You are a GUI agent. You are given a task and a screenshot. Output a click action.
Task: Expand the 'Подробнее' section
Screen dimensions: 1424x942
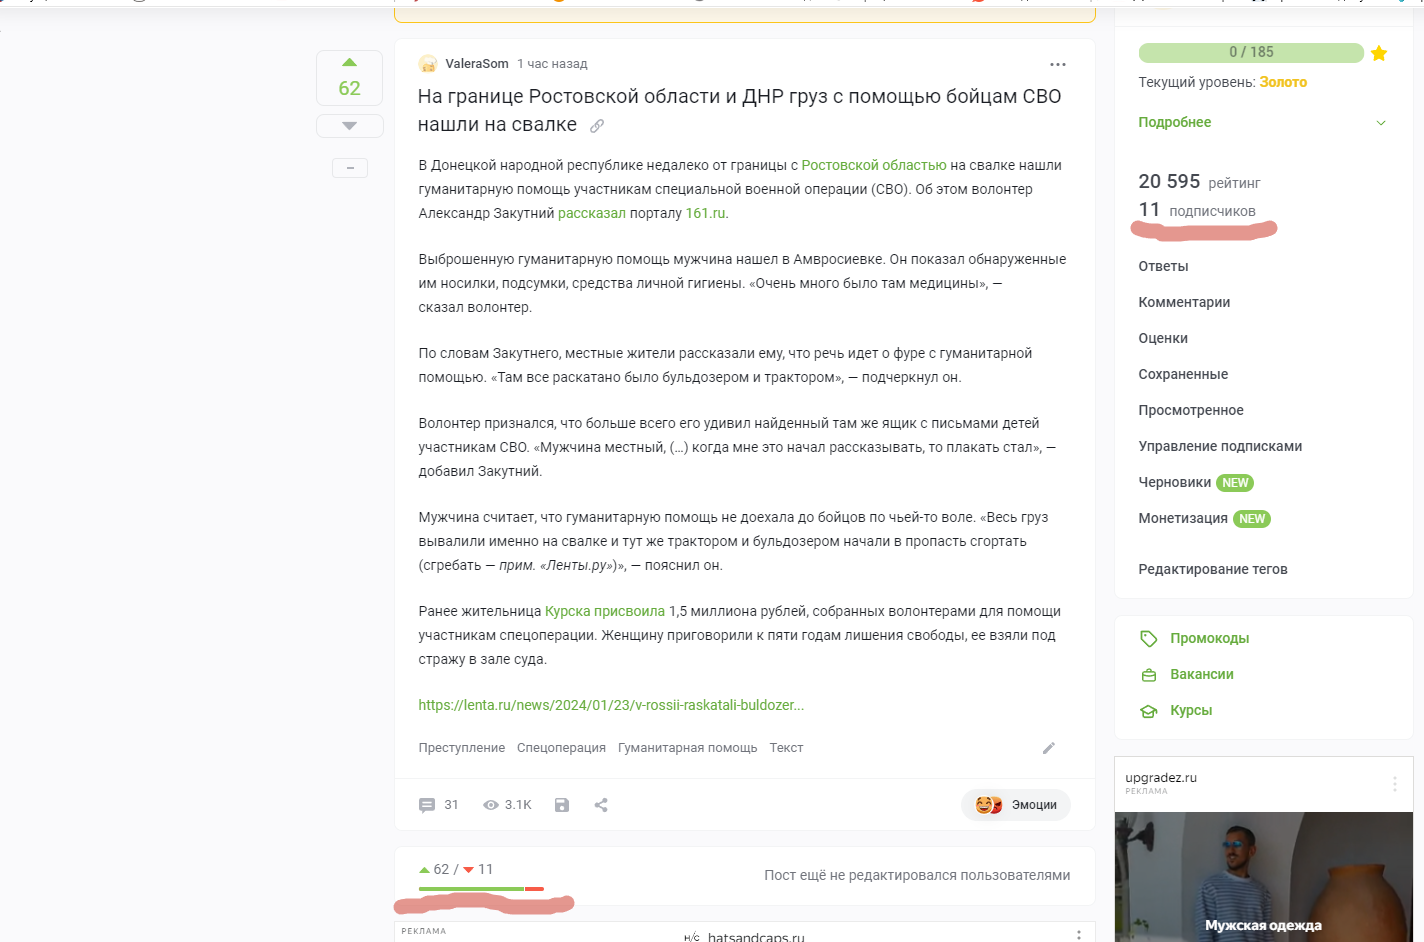[1175, 122]
